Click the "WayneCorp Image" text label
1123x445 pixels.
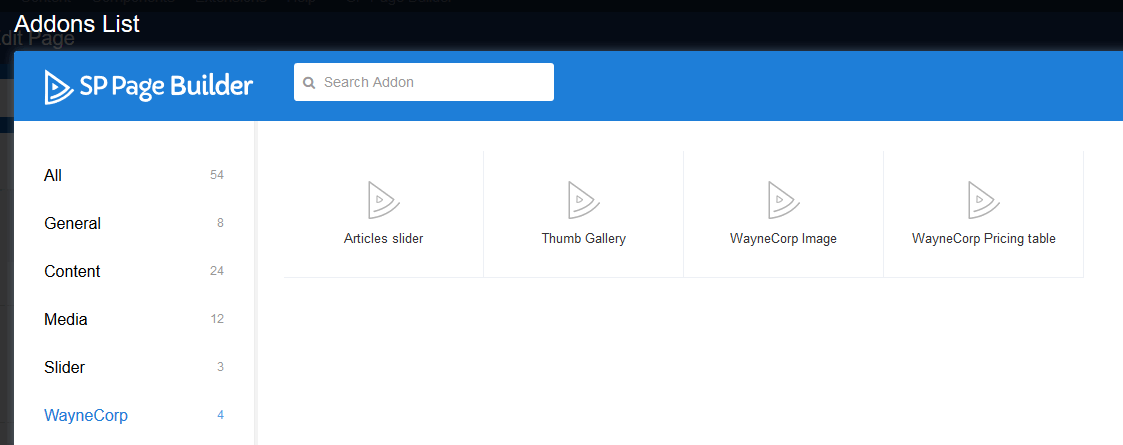point(783,239)
